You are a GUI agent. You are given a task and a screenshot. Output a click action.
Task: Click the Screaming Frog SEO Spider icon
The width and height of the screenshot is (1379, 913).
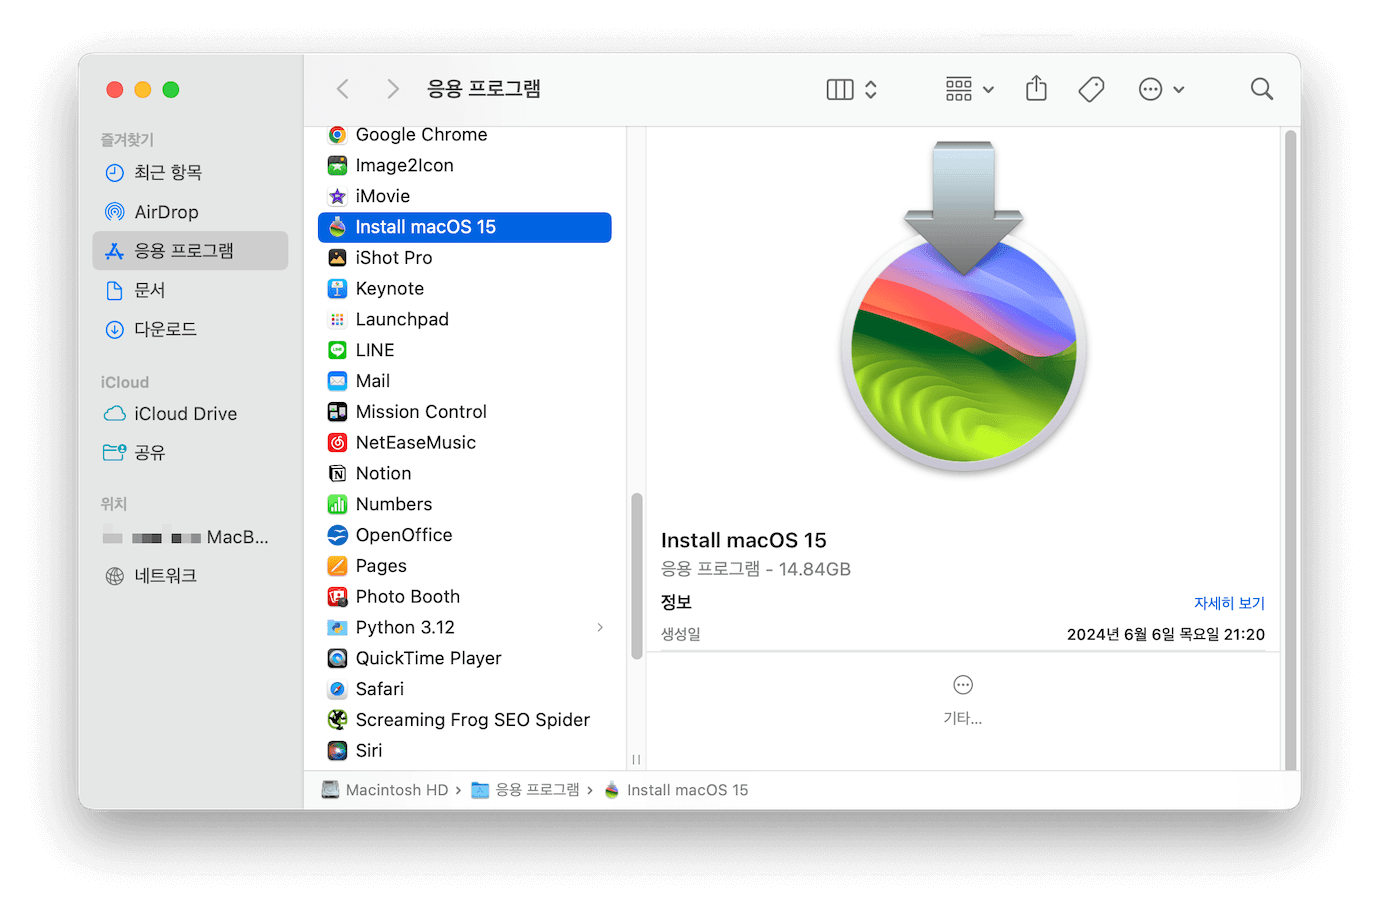pyautogui.click(x=338, y=720)
